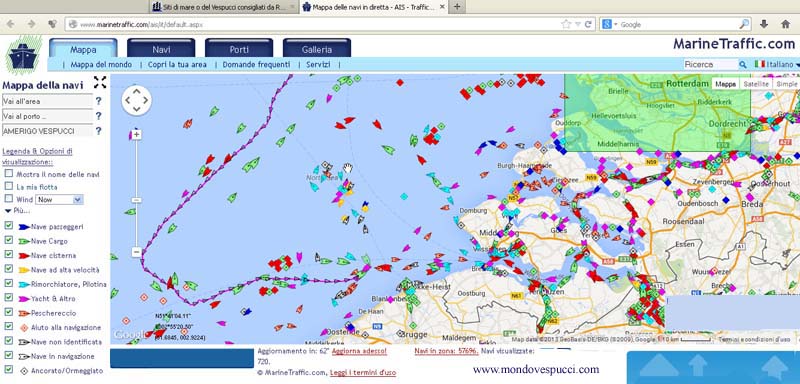
Task: Enable Mostra il nome delle navi checkbox
Action: coord(9,173)
